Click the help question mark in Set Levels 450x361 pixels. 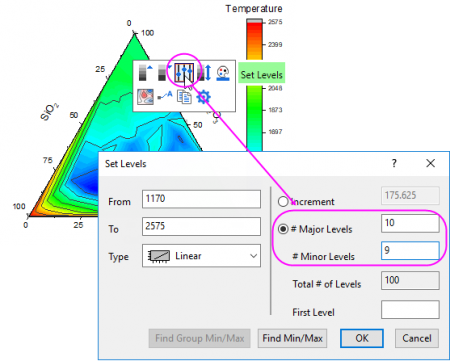tap(394, 163)
